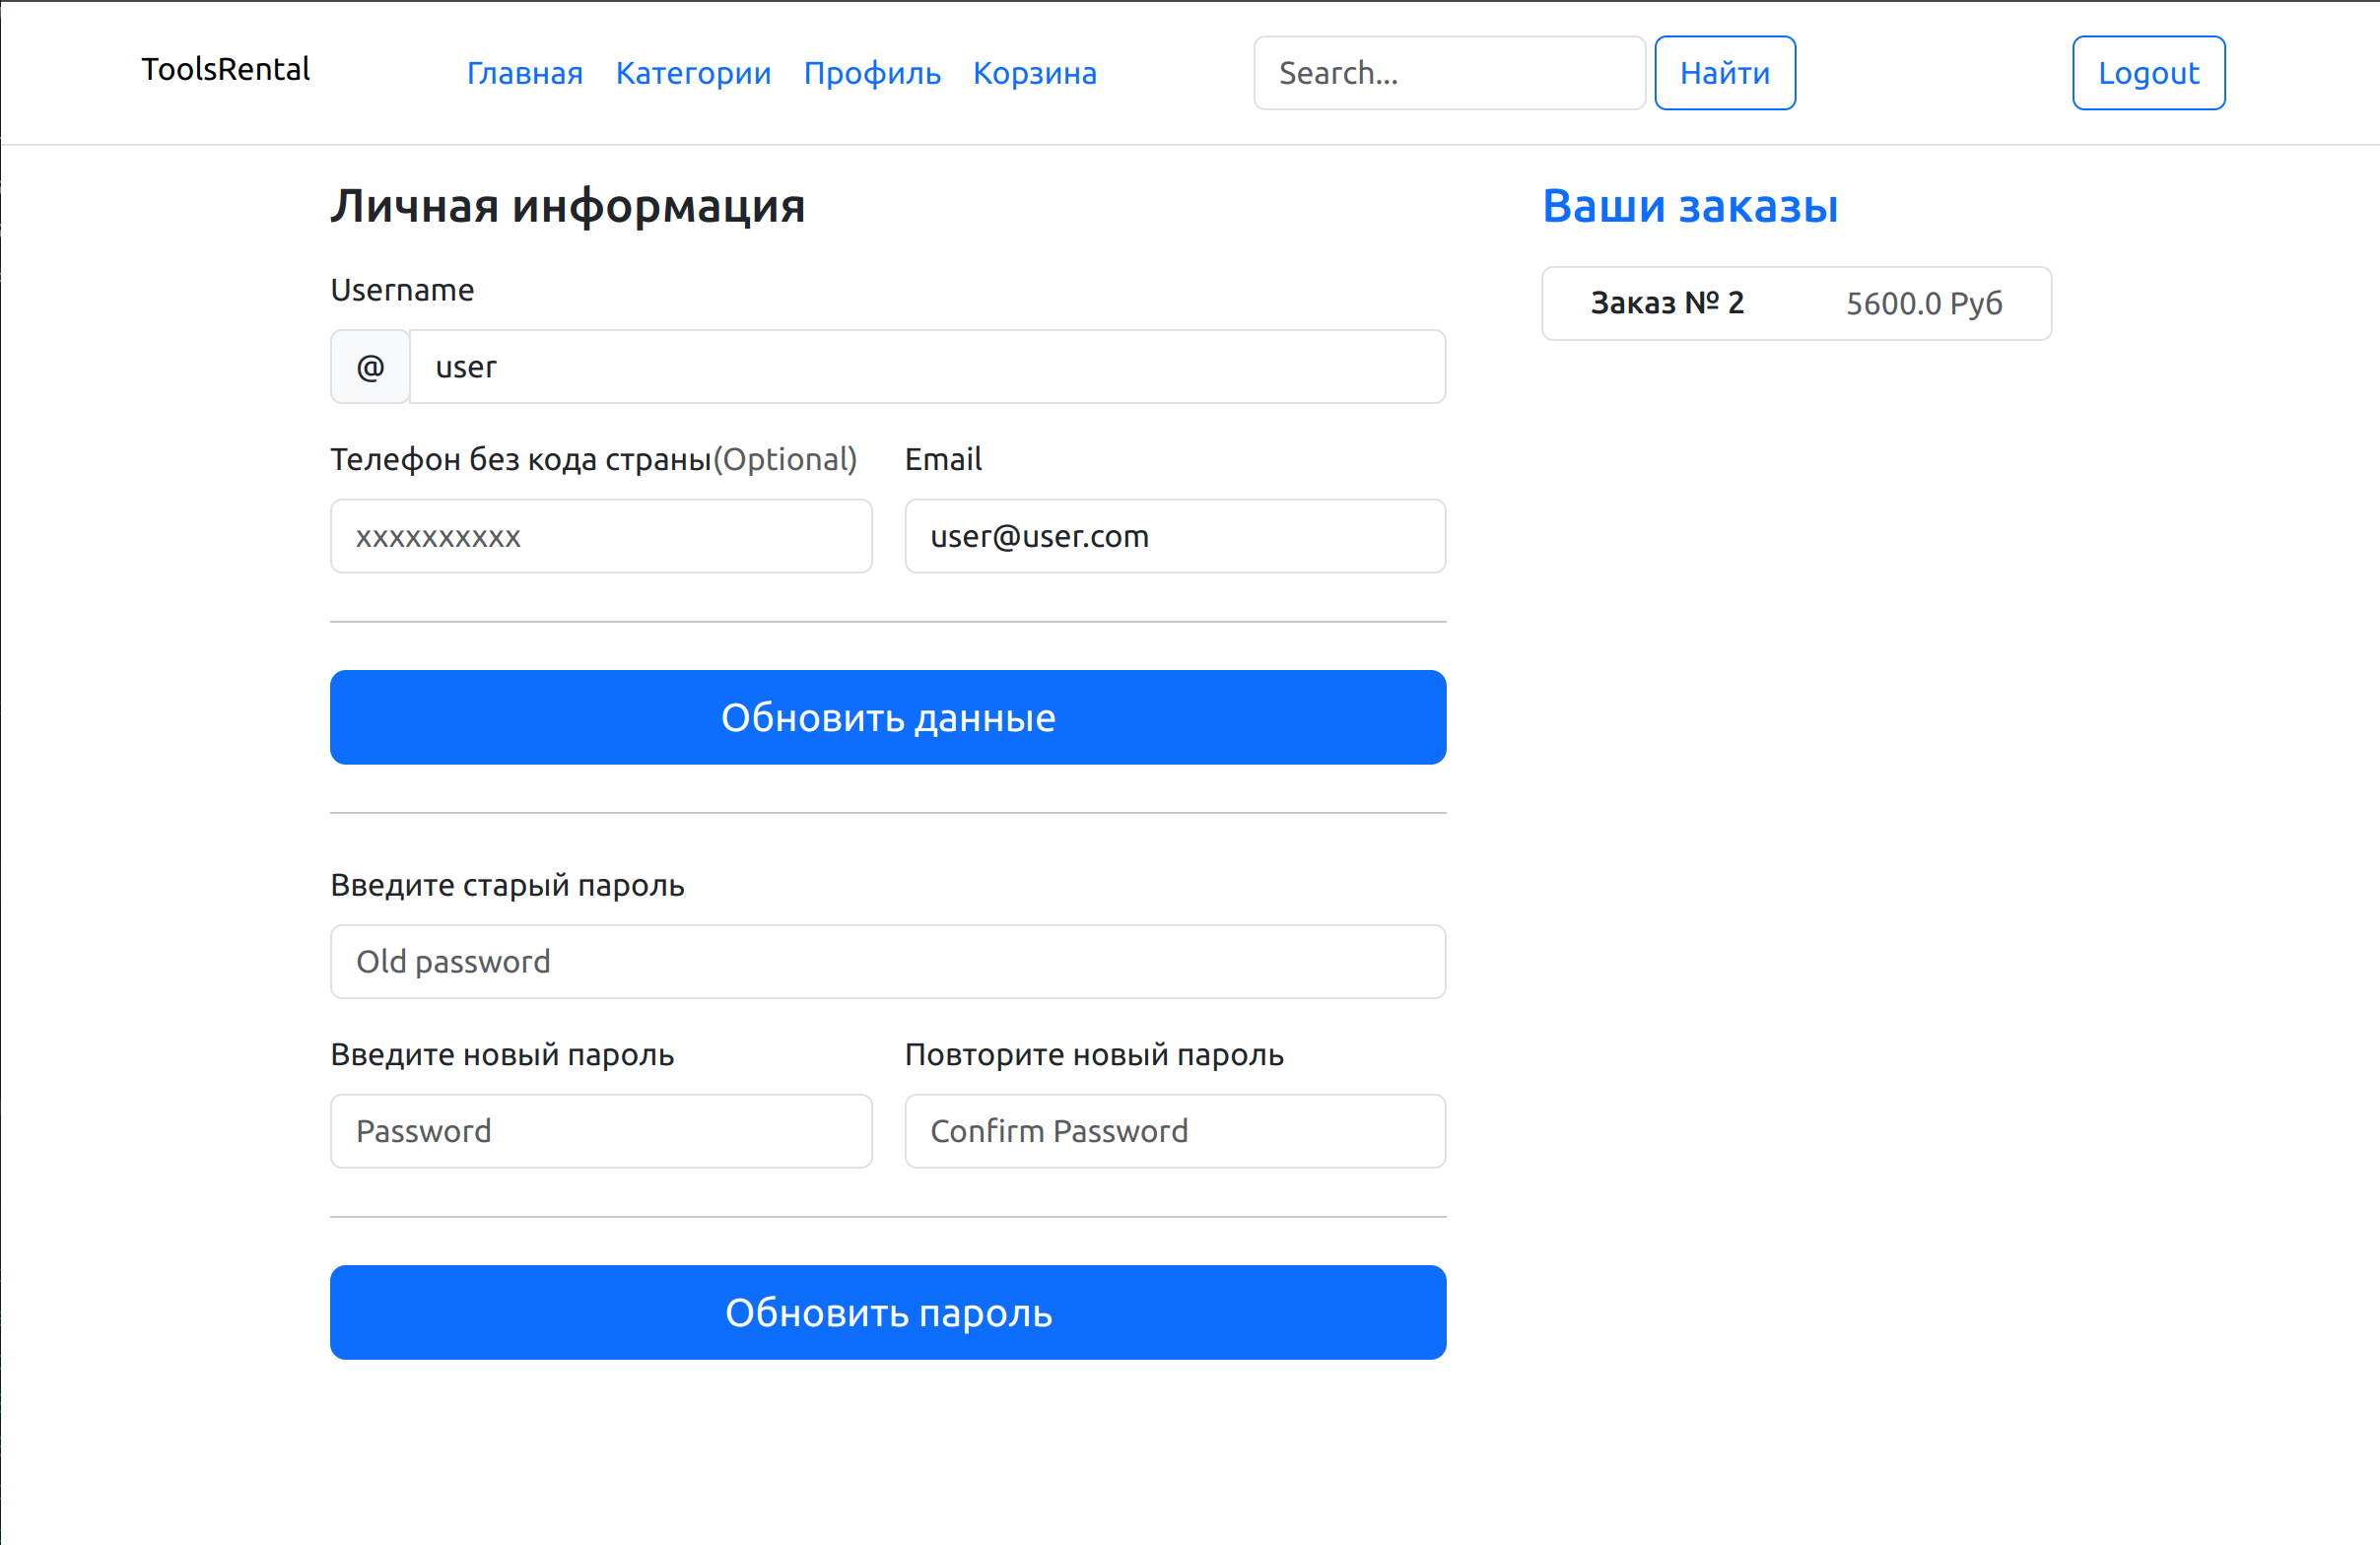Viewport: 2380px width, 1545px height.
Task: Focus the Confirm Password field
Action: coord(1174,1131)
